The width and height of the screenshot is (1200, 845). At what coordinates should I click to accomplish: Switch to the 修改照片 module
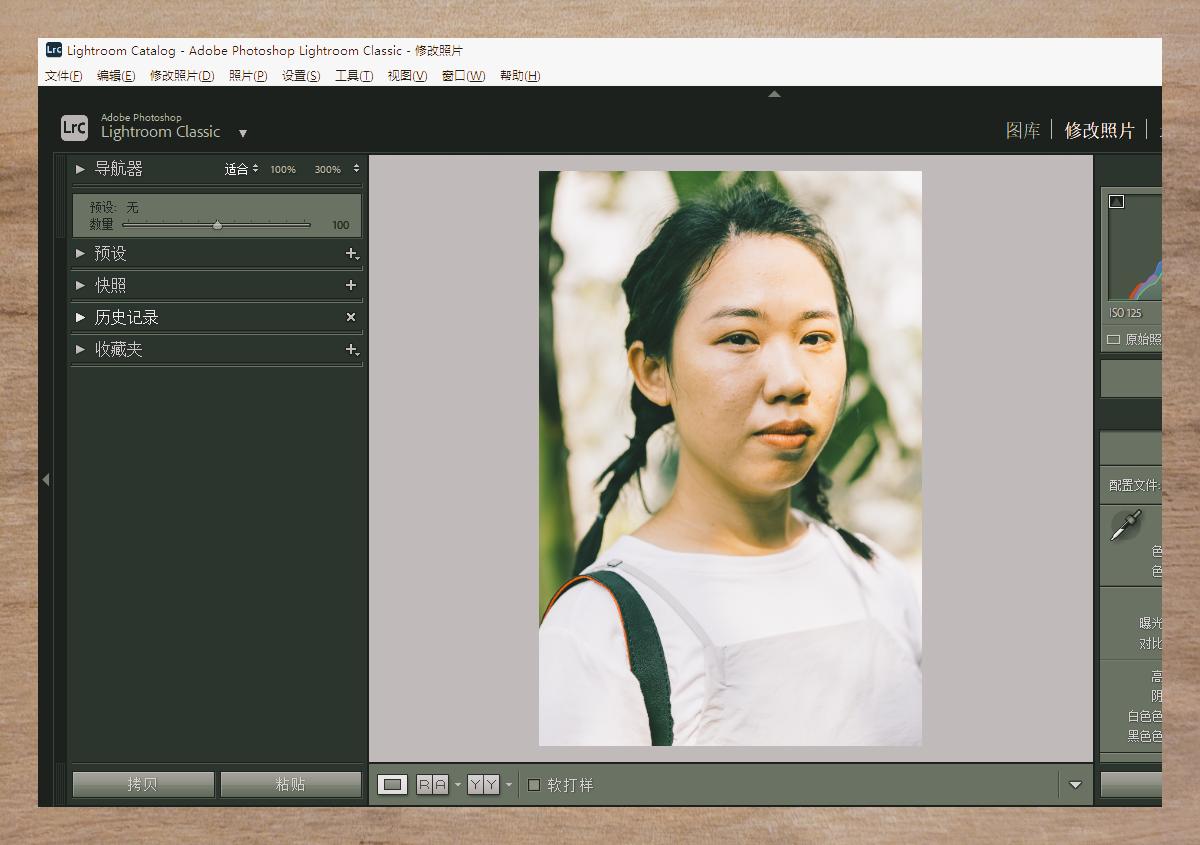1099,130
